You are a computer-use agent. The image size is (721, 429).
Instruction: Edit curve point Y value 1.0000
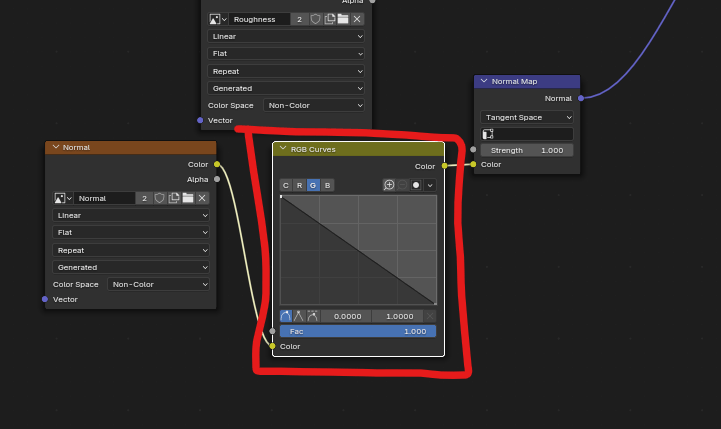click(398, 316)
